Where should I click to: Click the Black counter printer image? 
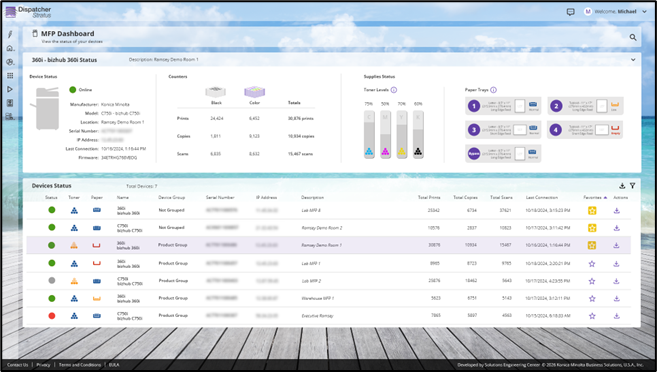click(216, 91)
